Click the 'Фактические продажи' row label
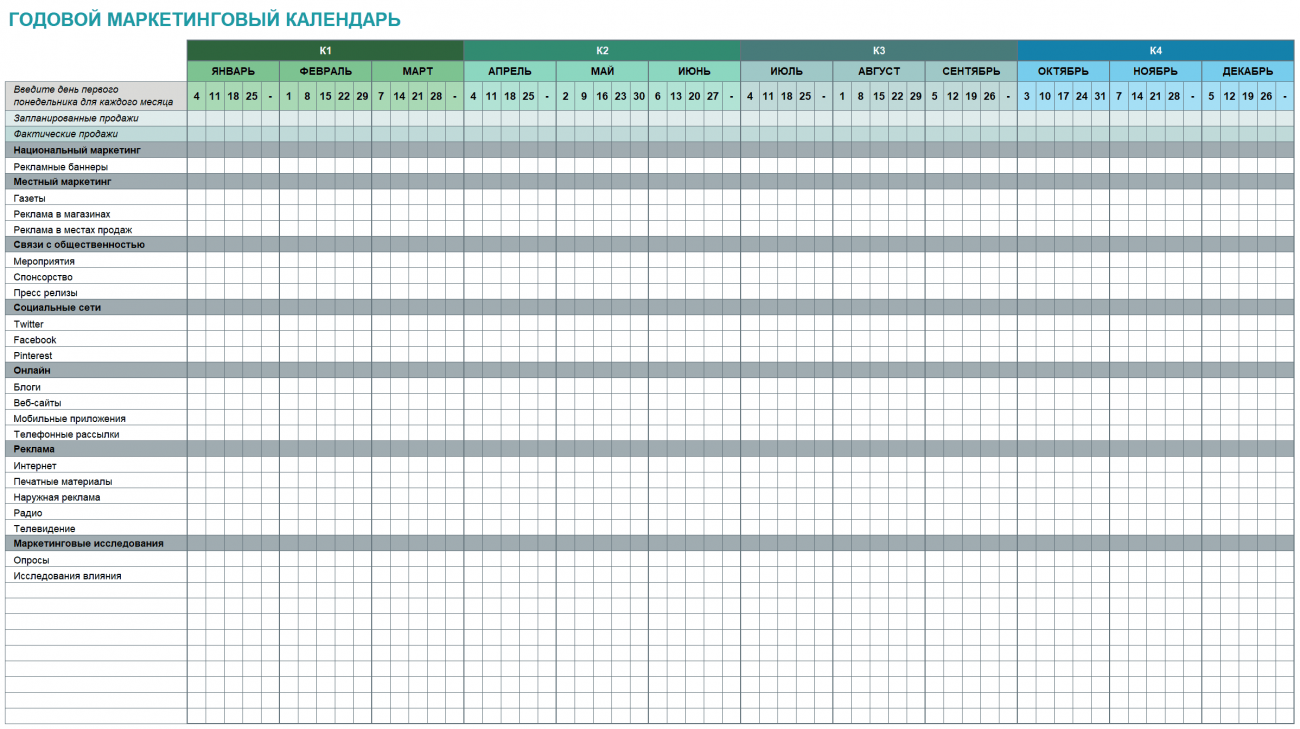The width and height of the screenshot is (1300, 729). 96,133
